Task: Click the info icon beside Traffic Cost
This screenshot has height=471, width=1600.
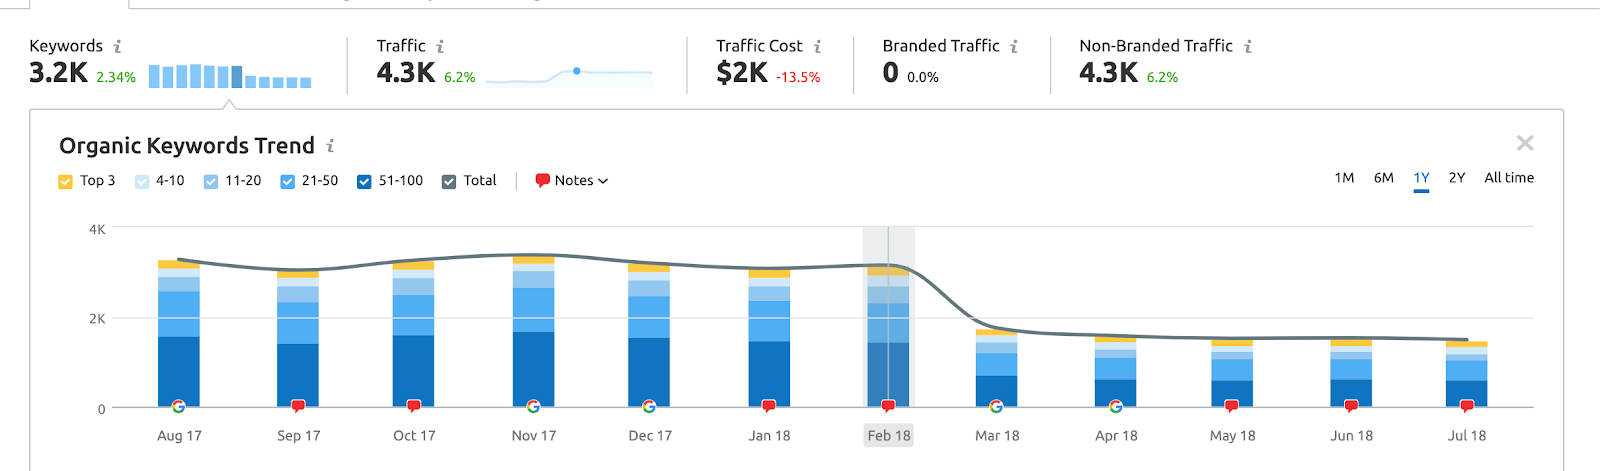Action: (x=817, y=46)
